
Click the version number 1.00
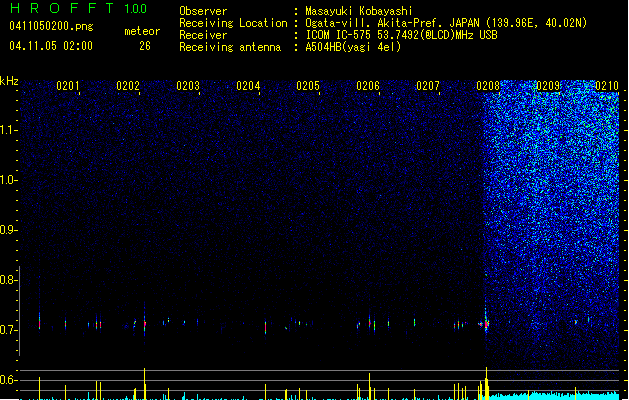coord(136,8)
